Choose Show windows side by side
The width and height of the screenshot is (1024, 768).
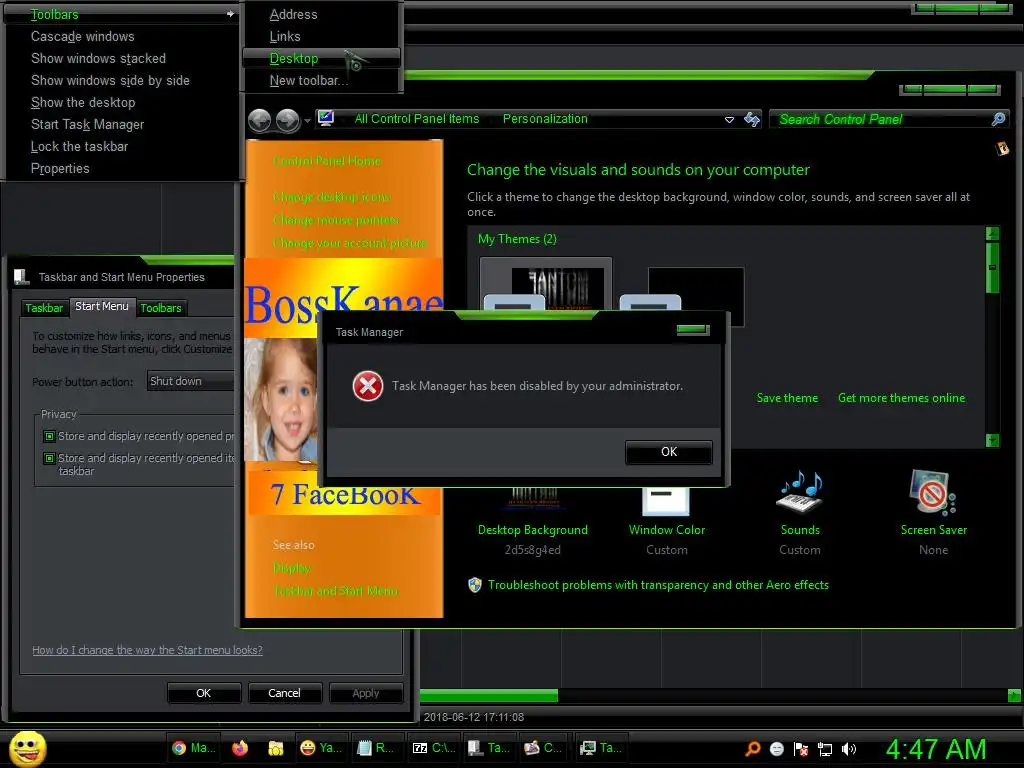tap(121, 80)
